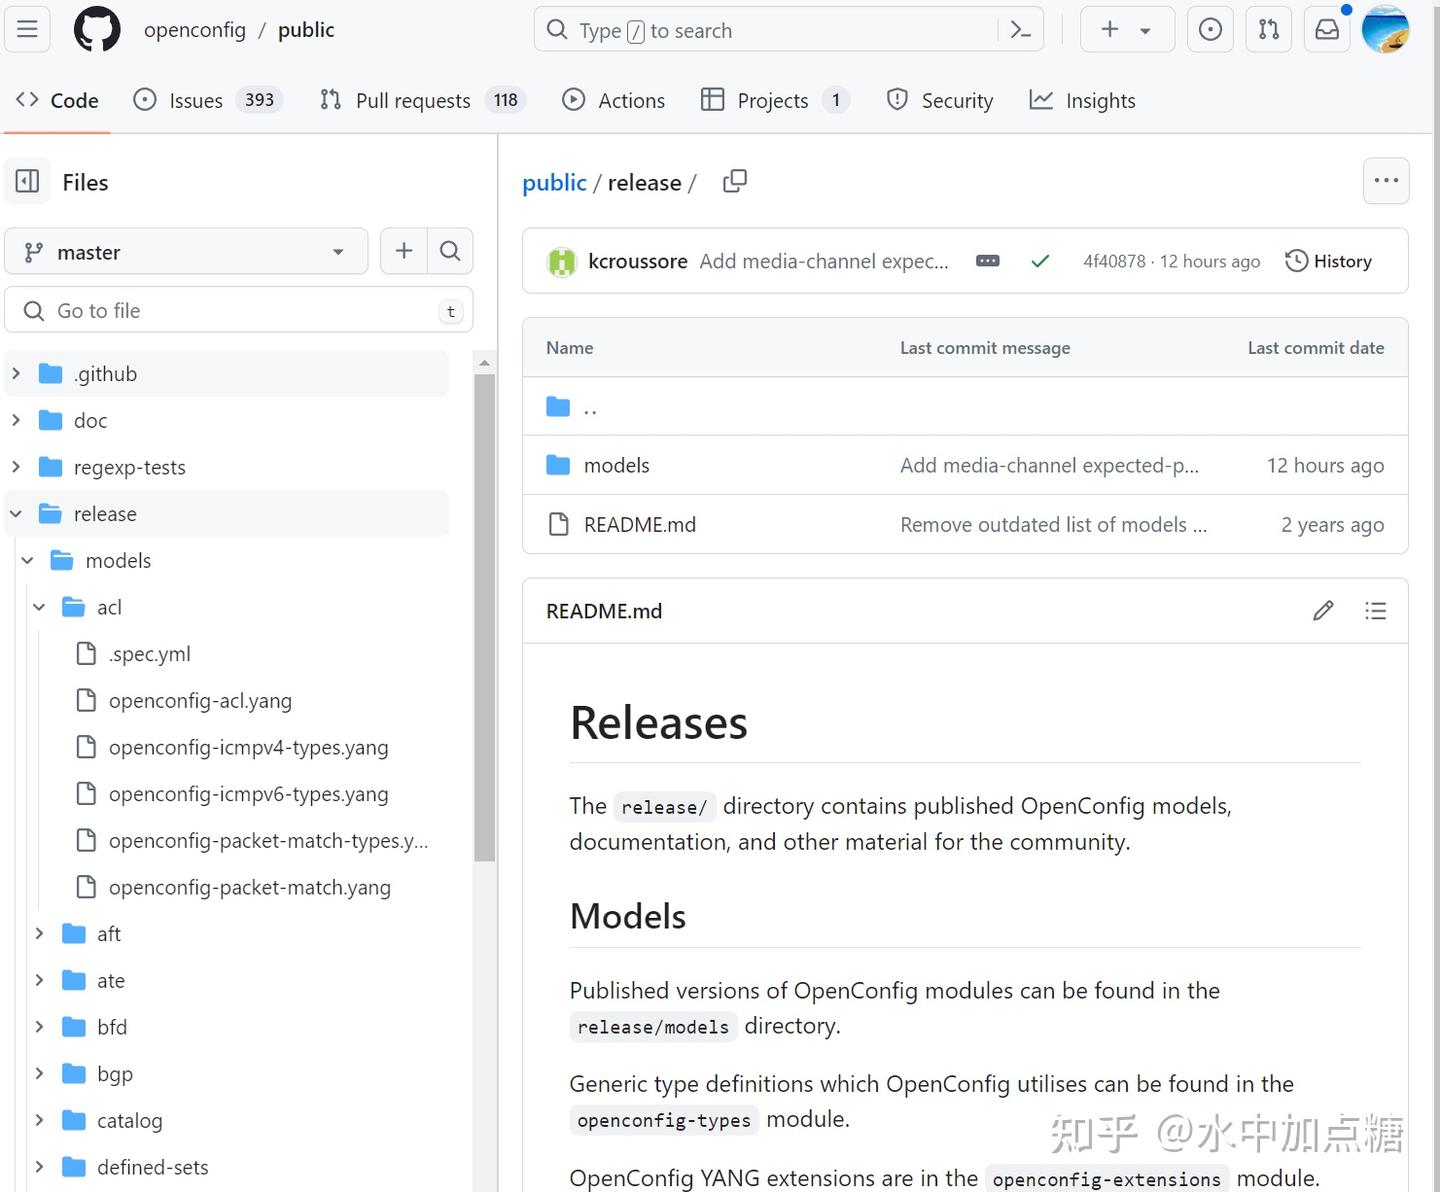Open the master branch dropdown
This screenshot has height=1192, width=1440.
point(186,252)
